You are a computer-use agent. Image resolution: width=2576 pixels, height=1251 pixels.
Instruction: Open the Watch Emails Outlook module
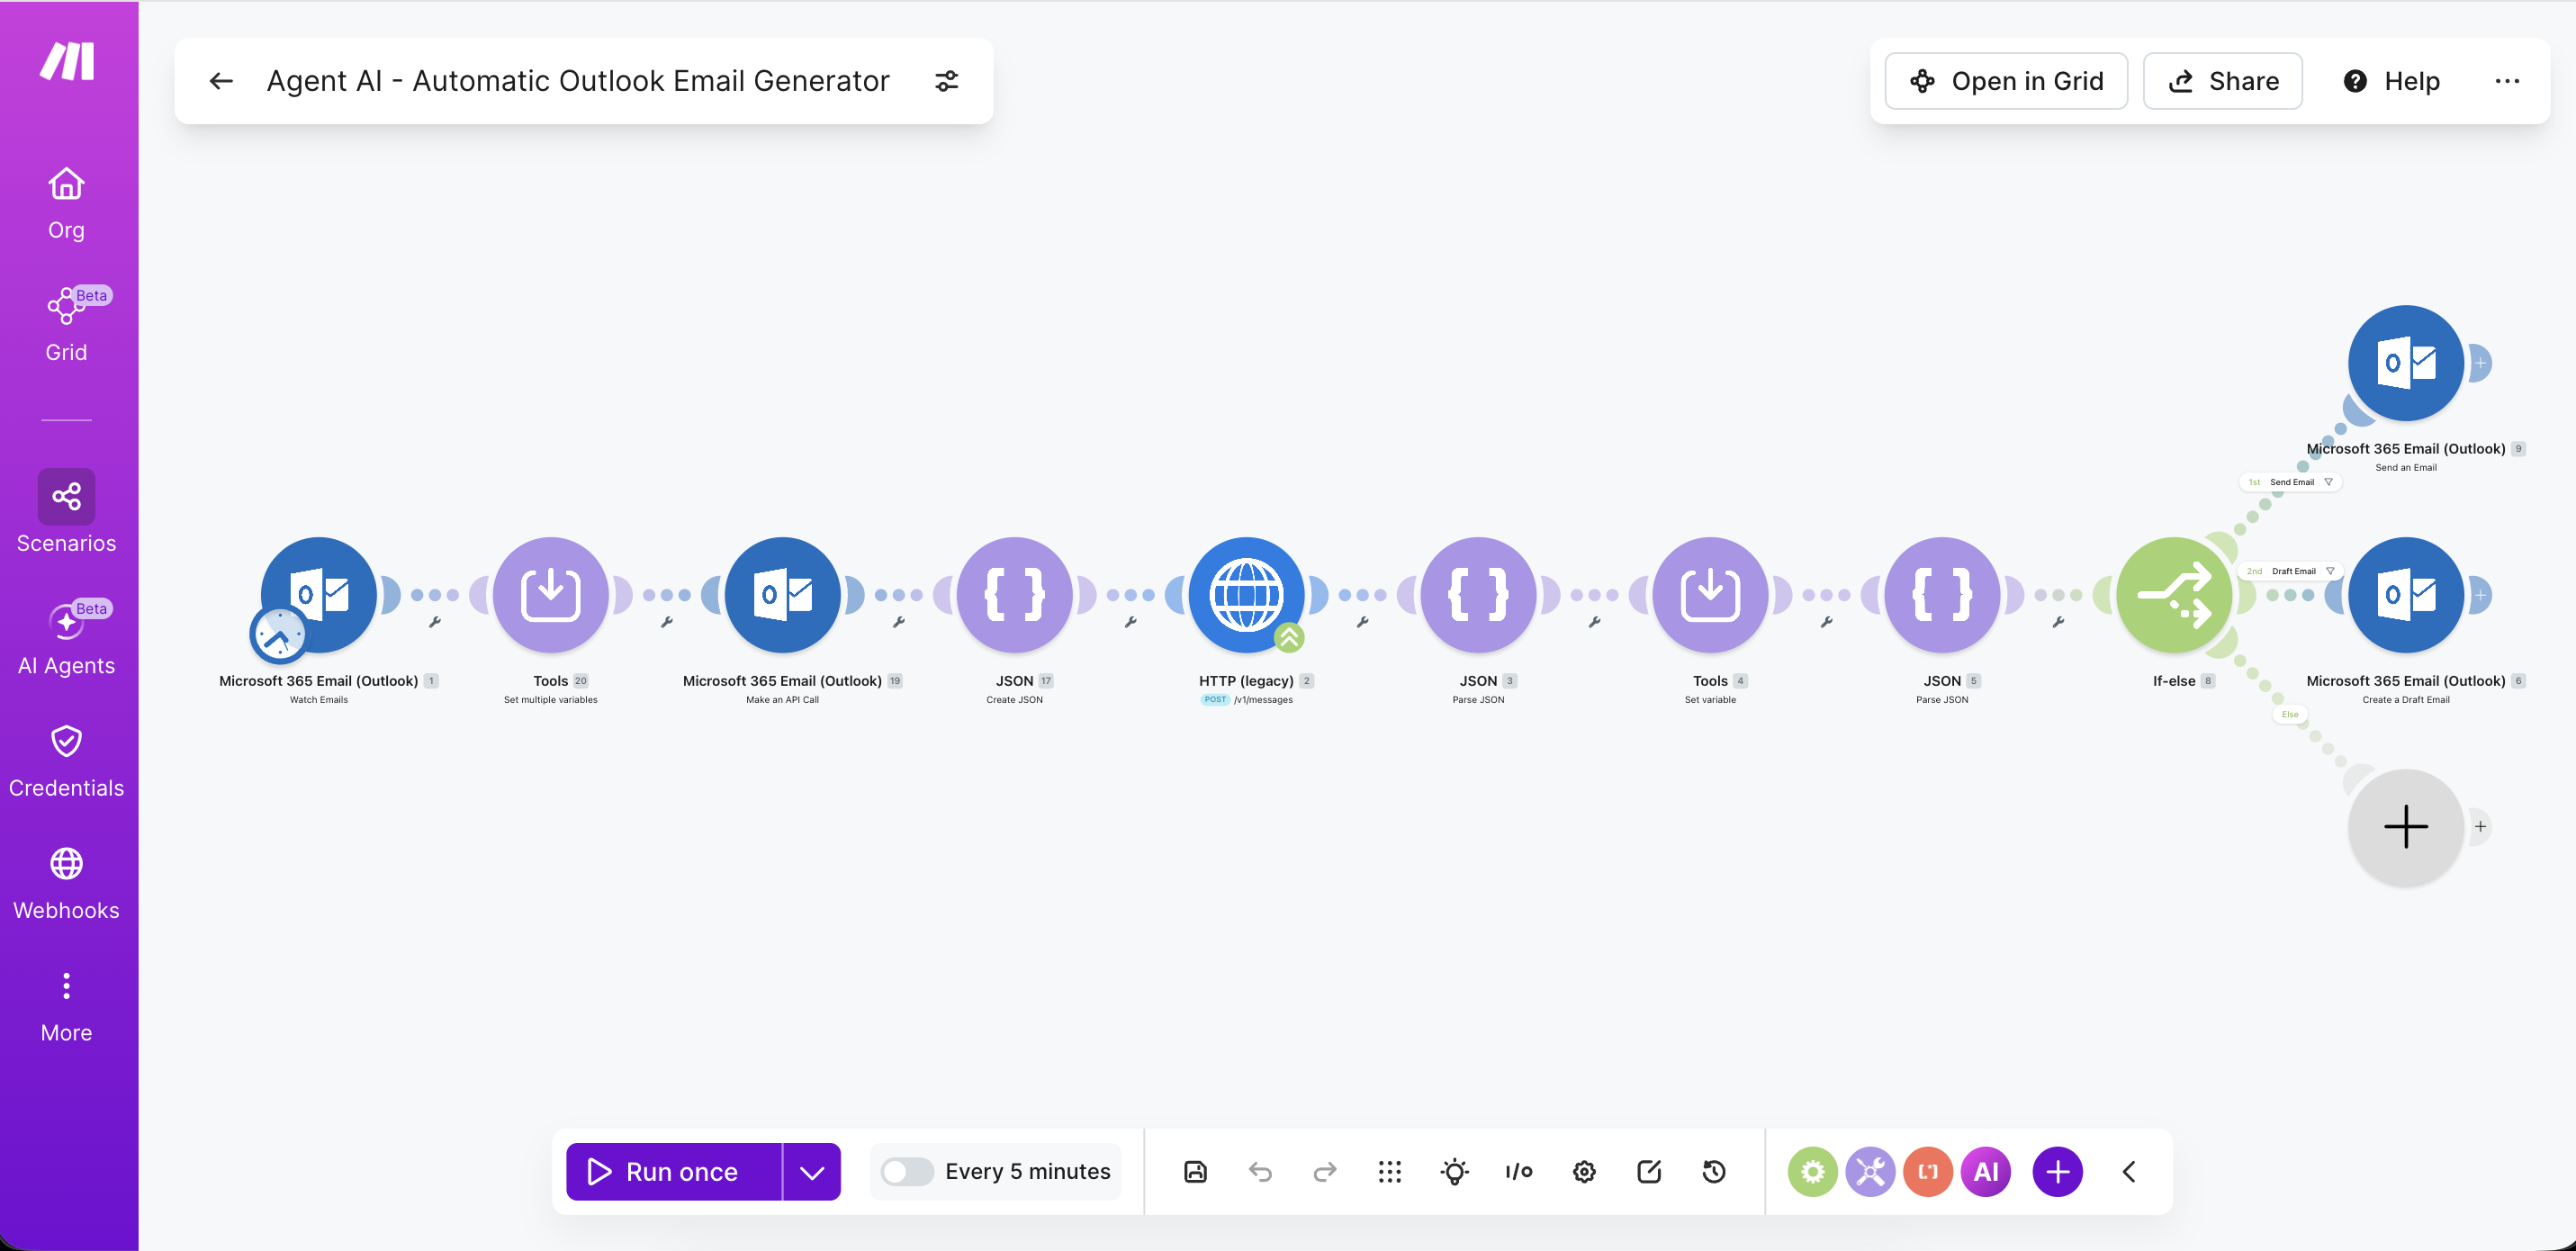pos(318,595)
